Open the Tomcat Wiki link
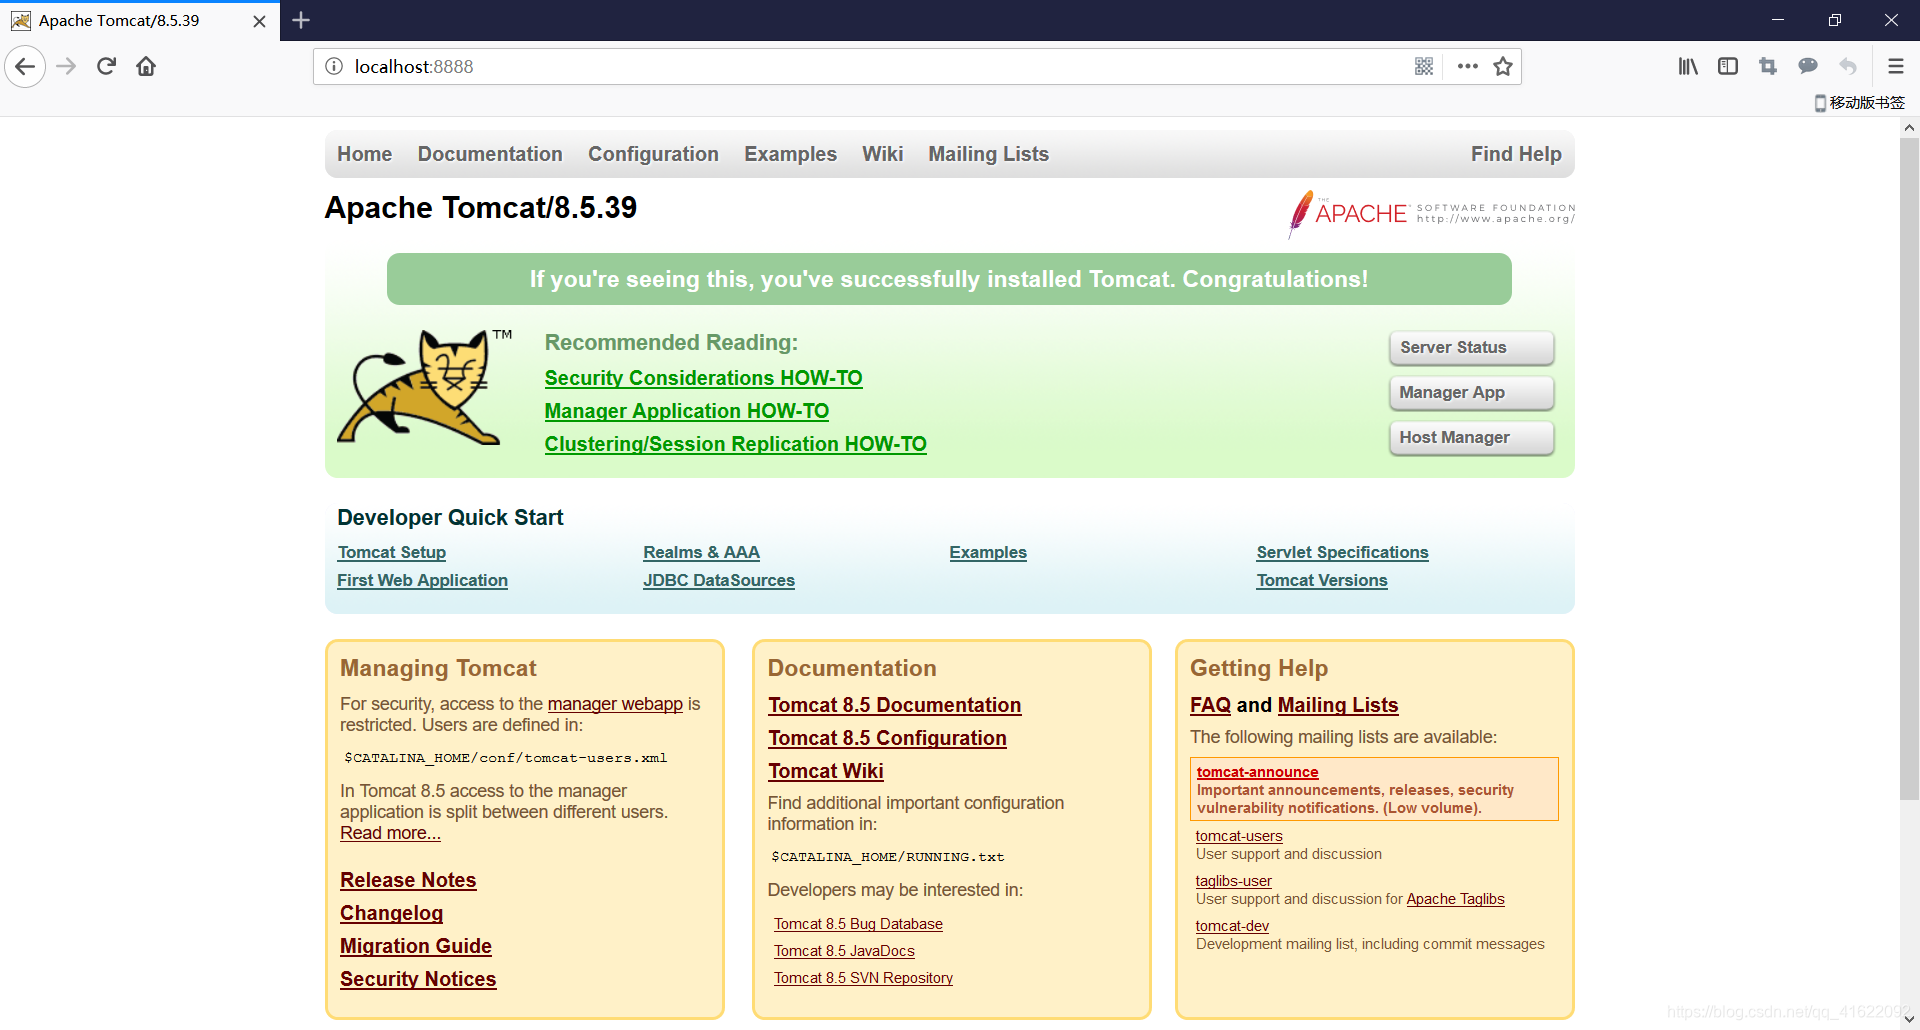 [x=826, y=771]
